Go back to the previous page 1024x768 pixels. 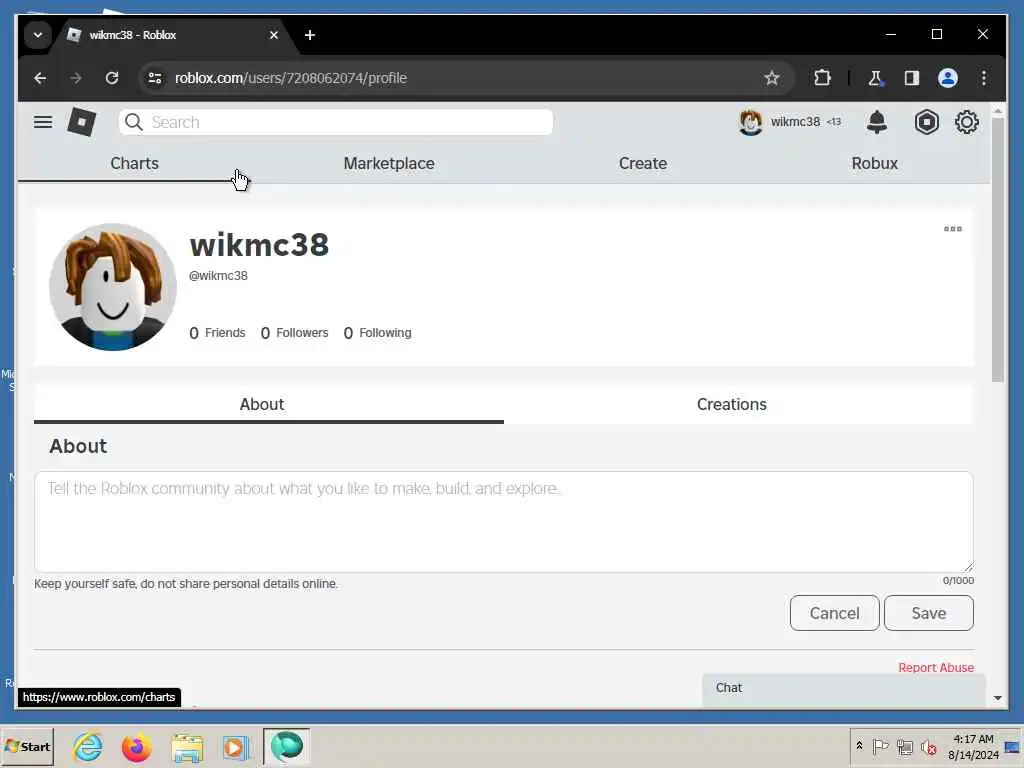point(40,78)
